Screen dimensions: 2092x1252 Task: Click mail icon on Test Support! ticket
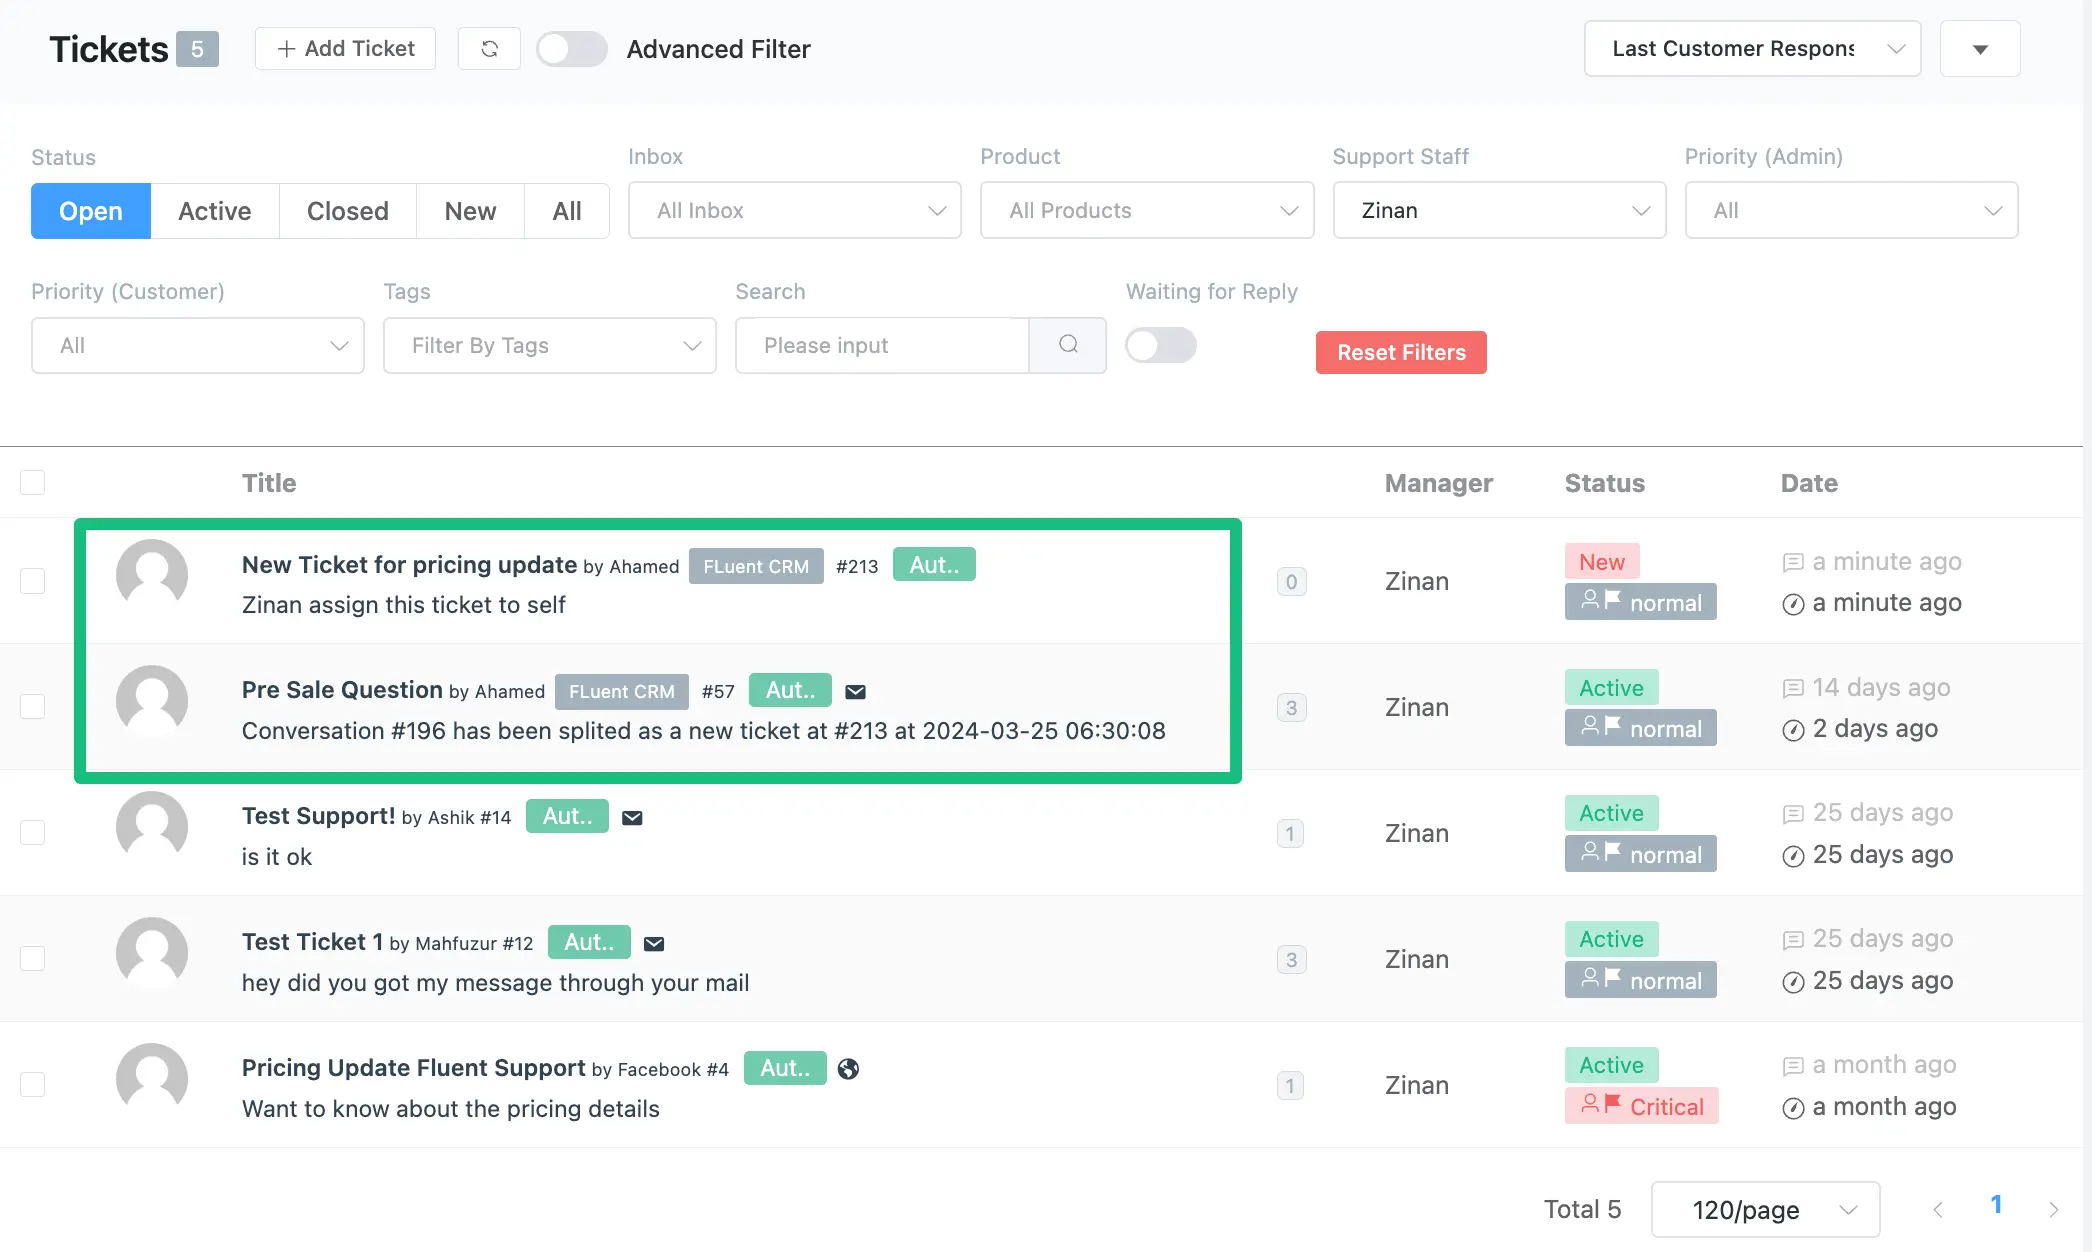632,817
